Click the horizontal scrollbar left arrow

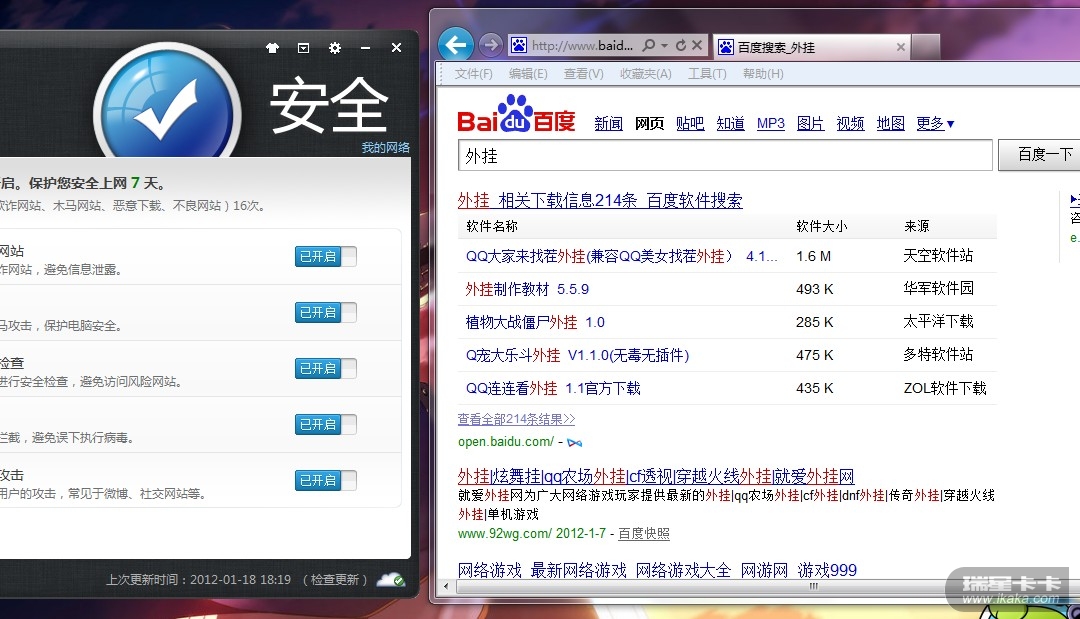(446, 586)
